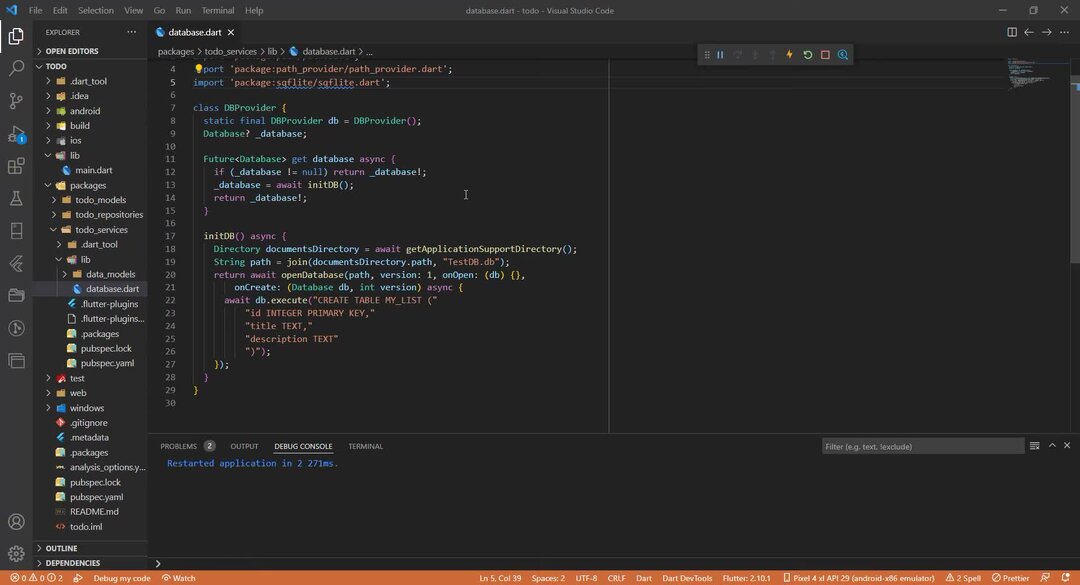Viewport: 1080px width, 585px height.
Task: Open the Terminal menu
Action: tap(218, 10)
